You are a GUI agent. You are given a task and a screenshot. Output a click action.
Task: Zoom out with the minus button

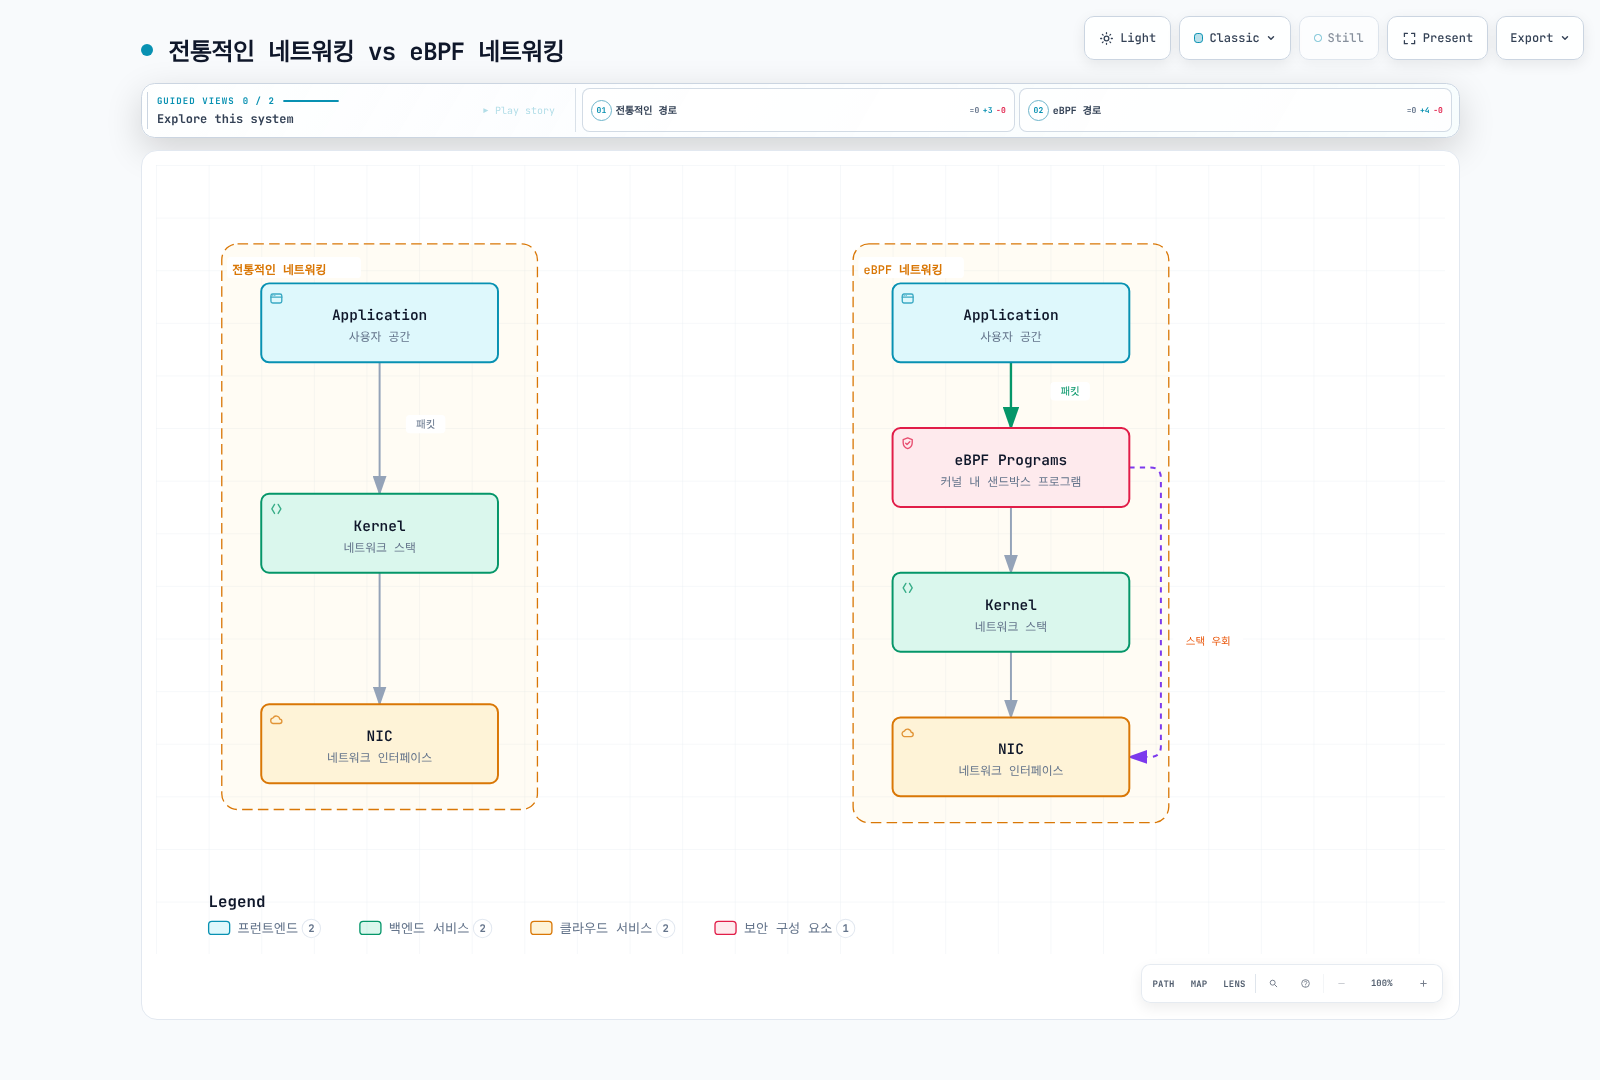coord(1341,984)
